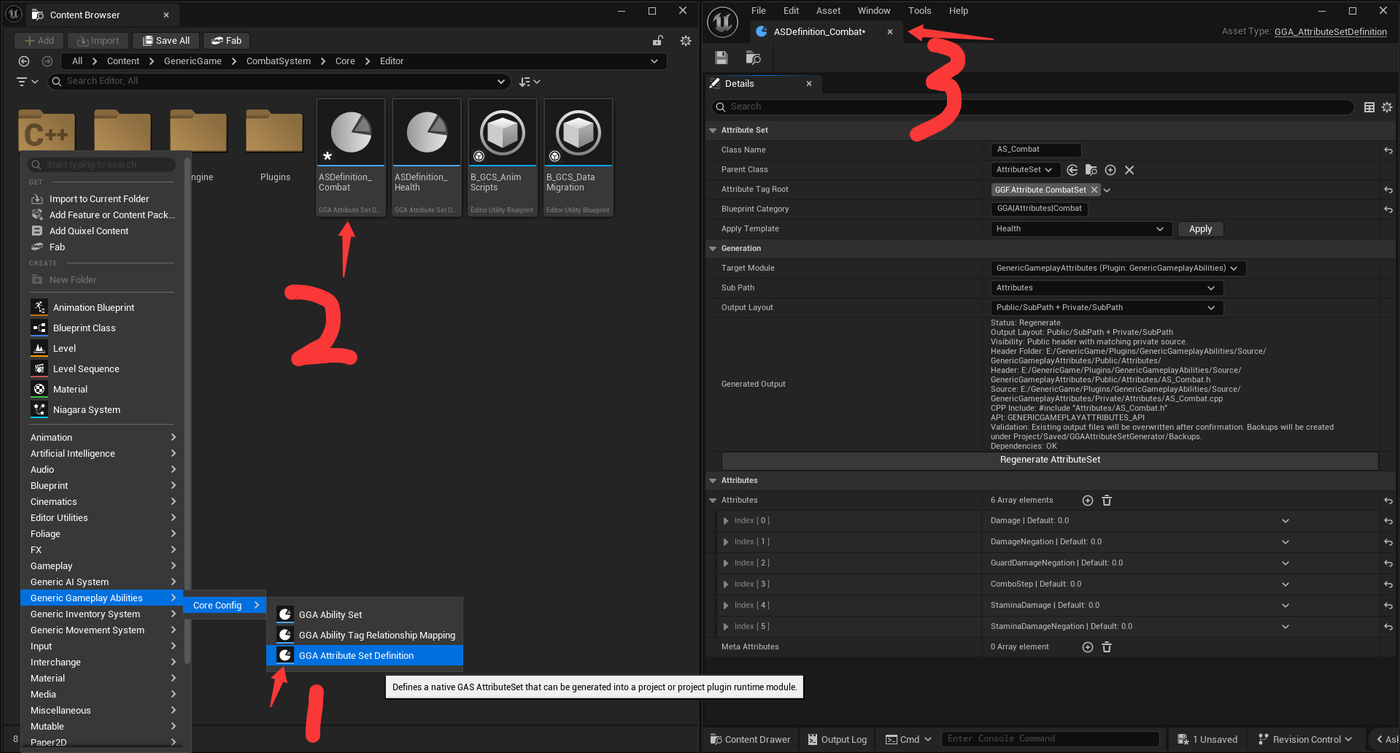Open the Content Drawer

750,740
